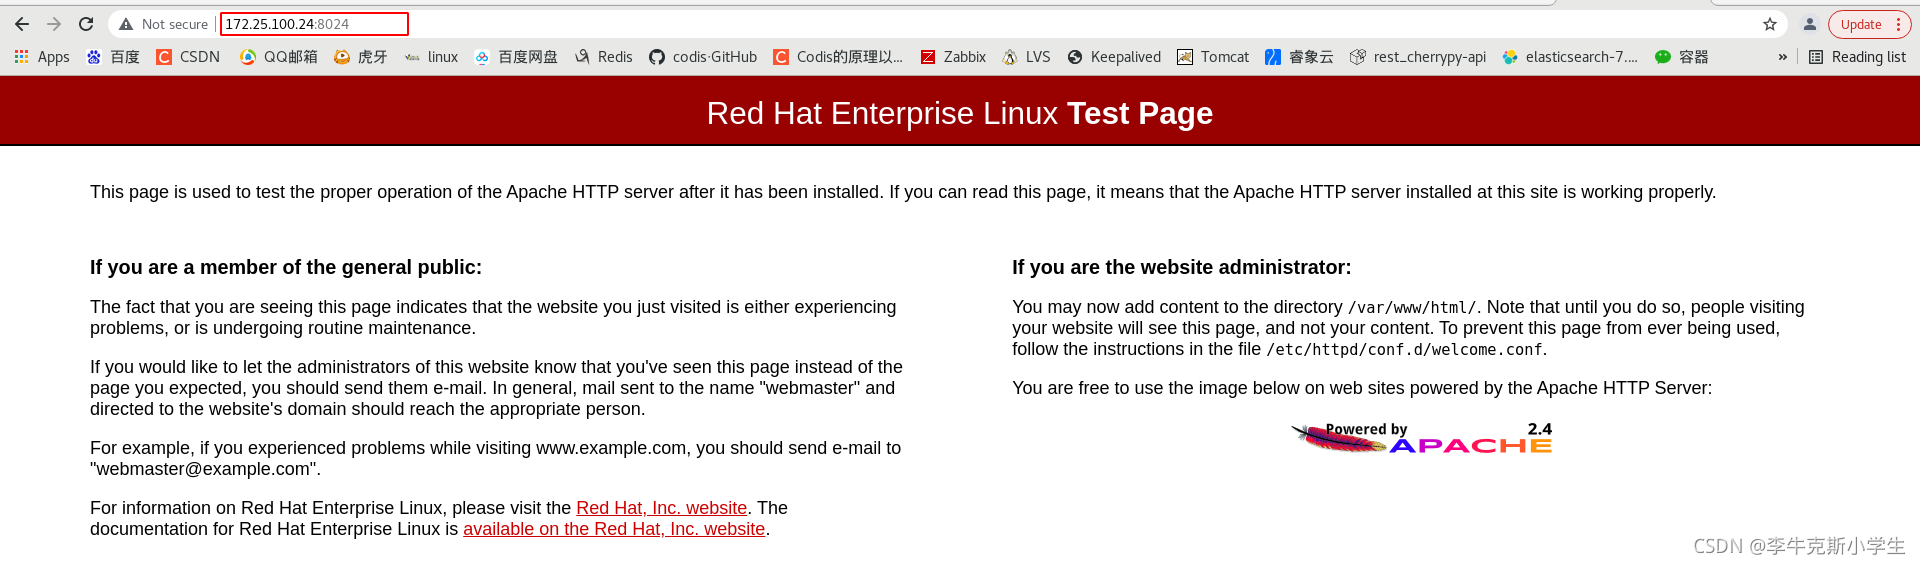Open the 百度网盘 bookmark
This screenshot has width=1920, height=564.
516,57
